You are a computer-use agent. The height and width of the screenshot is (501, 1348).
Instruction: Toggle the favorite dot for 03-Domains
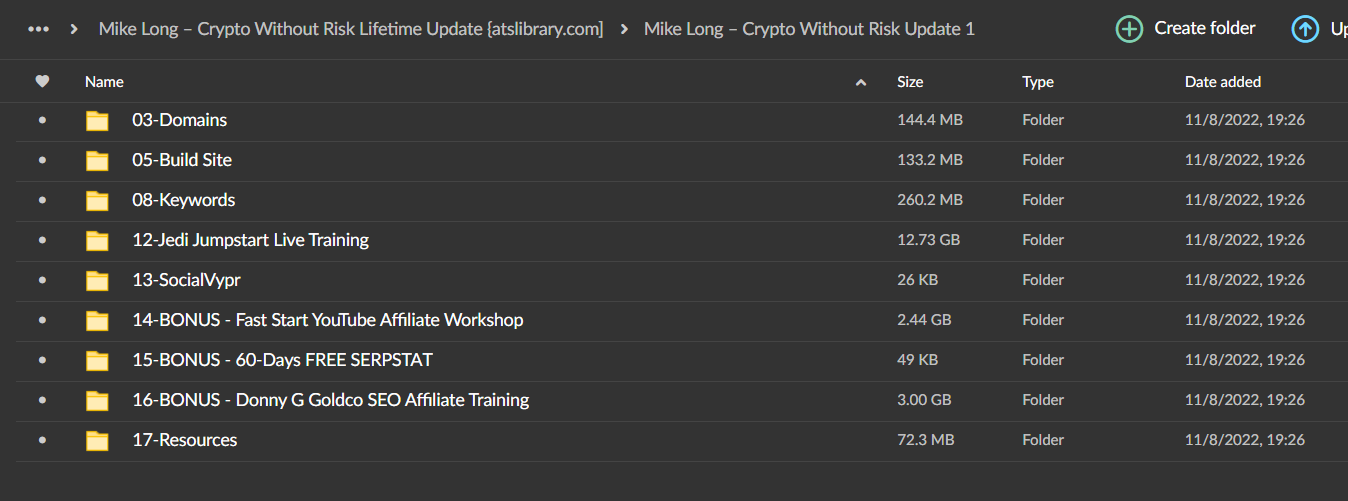[x=42, y=120]
